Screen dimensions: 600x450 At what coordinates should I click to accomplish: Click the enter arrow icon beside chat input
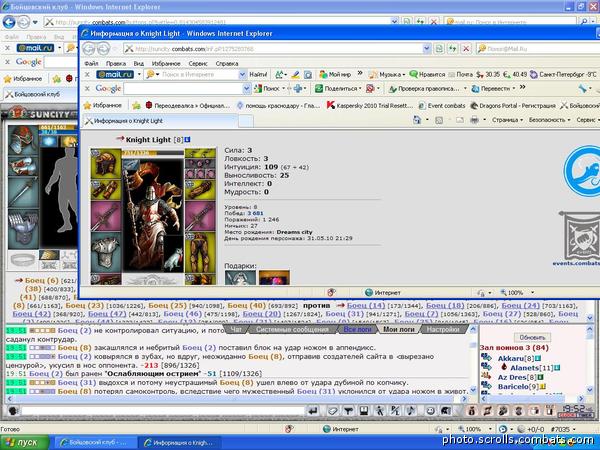[x=313, y=411]
